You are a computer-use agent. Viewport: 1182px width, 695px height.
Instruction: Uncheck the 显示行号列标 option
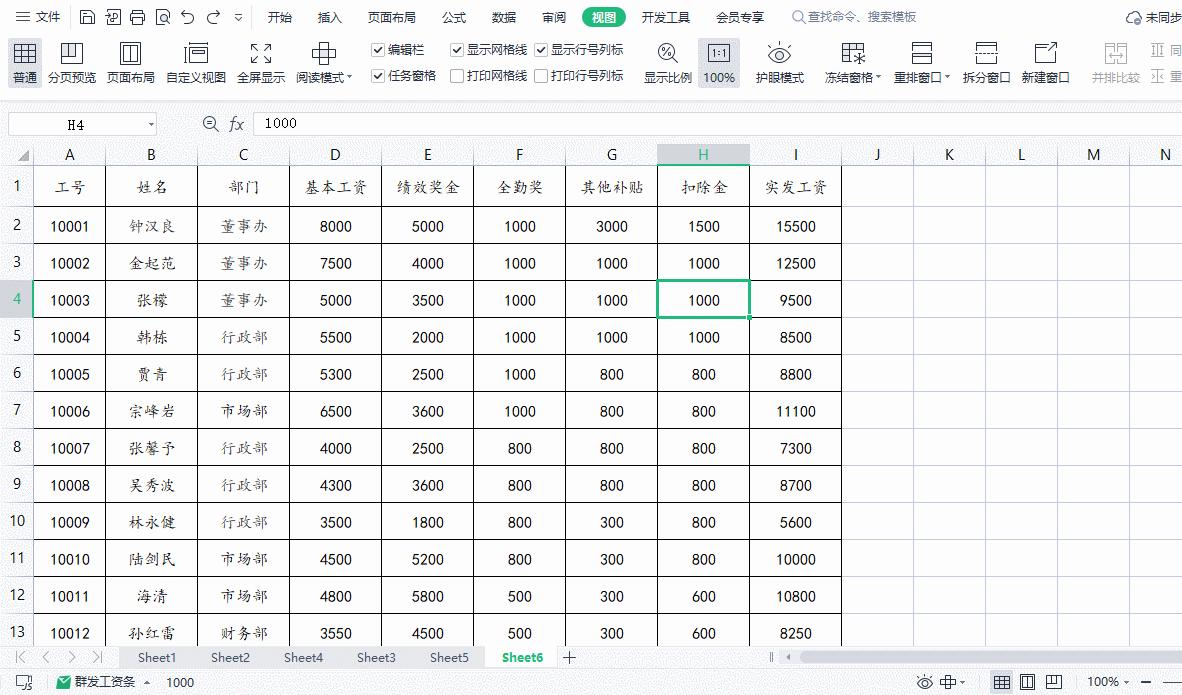(x=541, y=48)
